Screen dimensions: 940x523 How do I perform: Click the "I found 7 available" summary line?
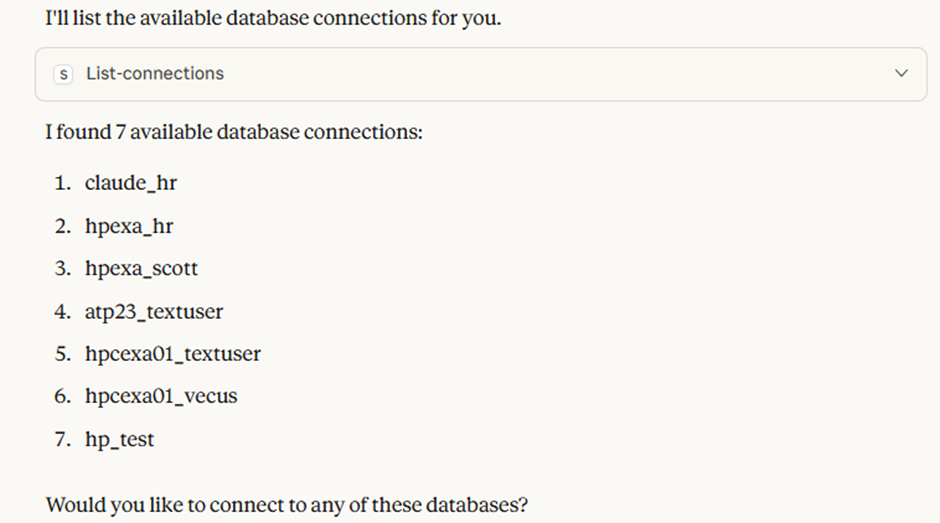[x=234, y=131]
